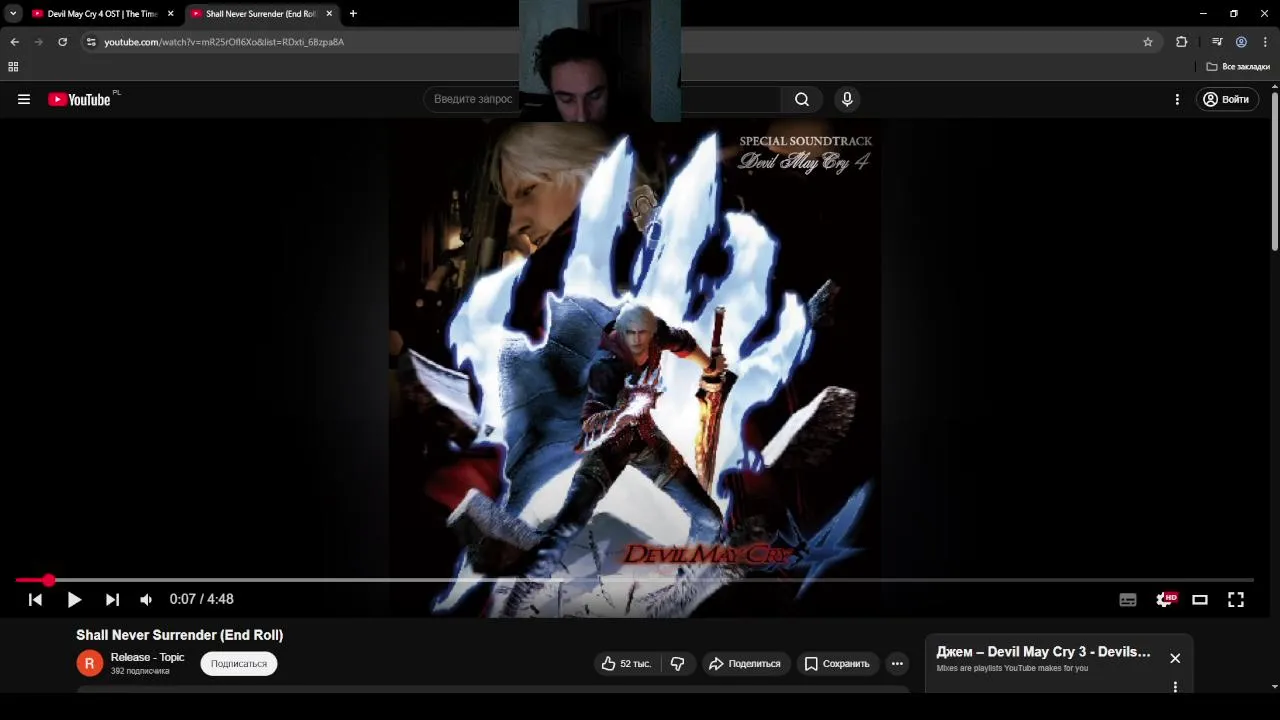Open the YouTube guide hamburger menu
Viewport: 1280px width, 720px height.
coord(24,99)
